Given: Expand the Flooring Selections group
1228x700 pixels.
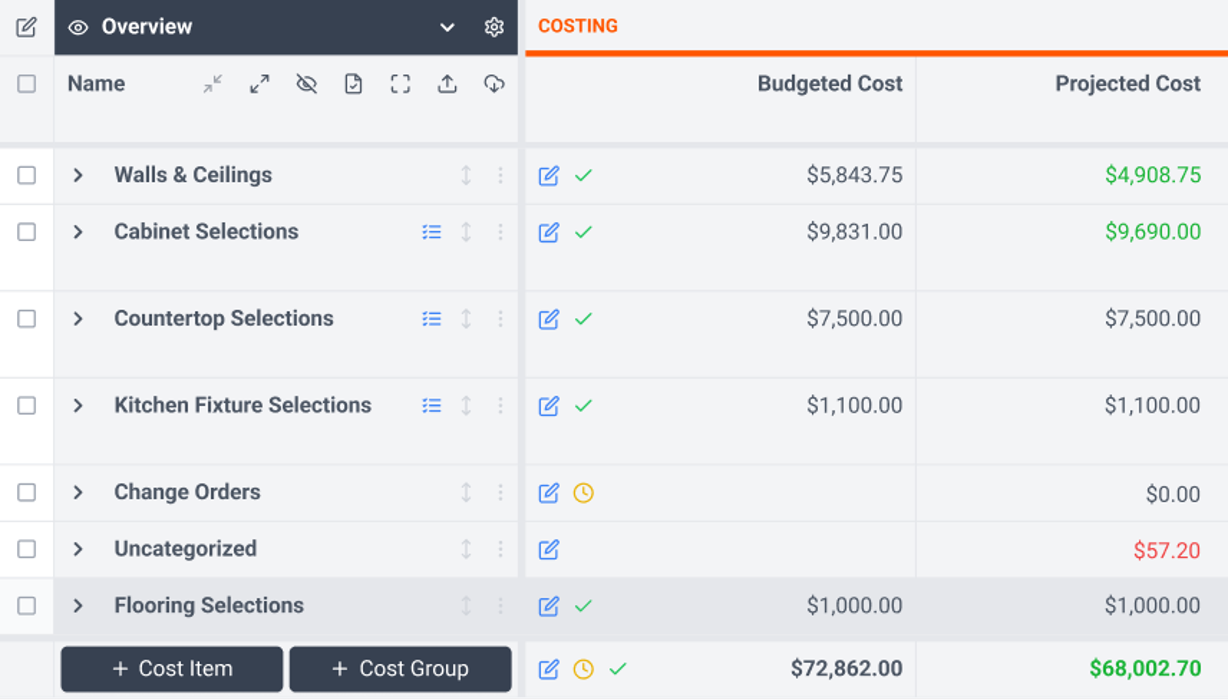Looking at the screenshot, I should tap(78, 606).
